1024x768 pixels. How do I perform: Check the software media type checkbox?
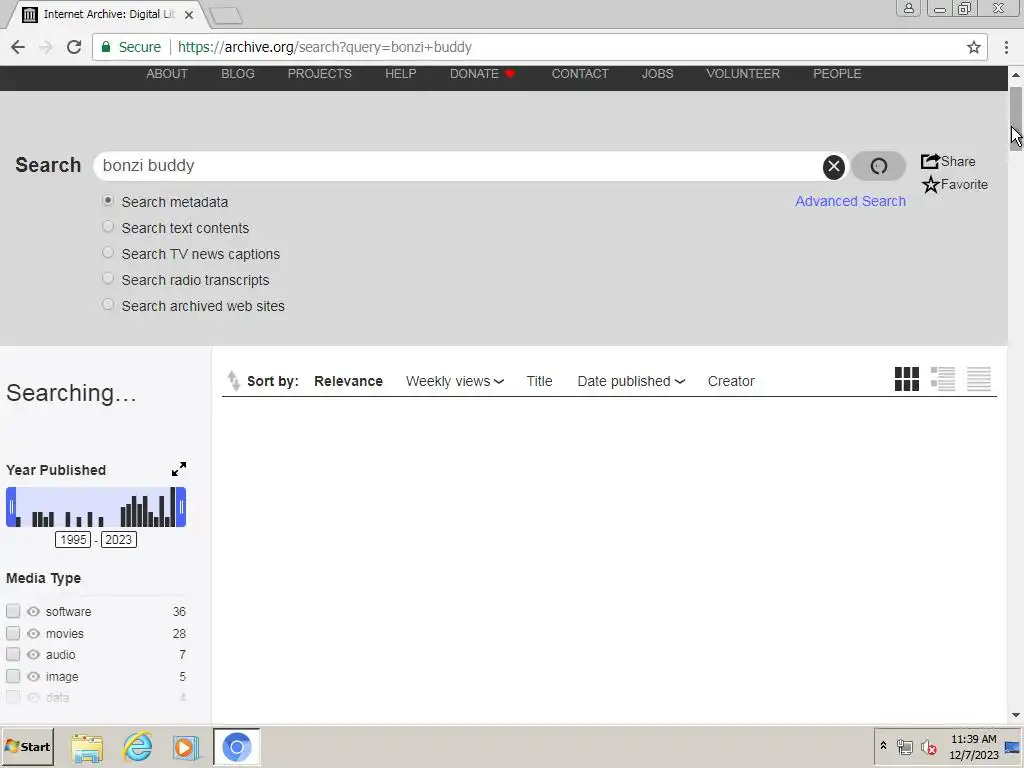(x=13, y=611)
